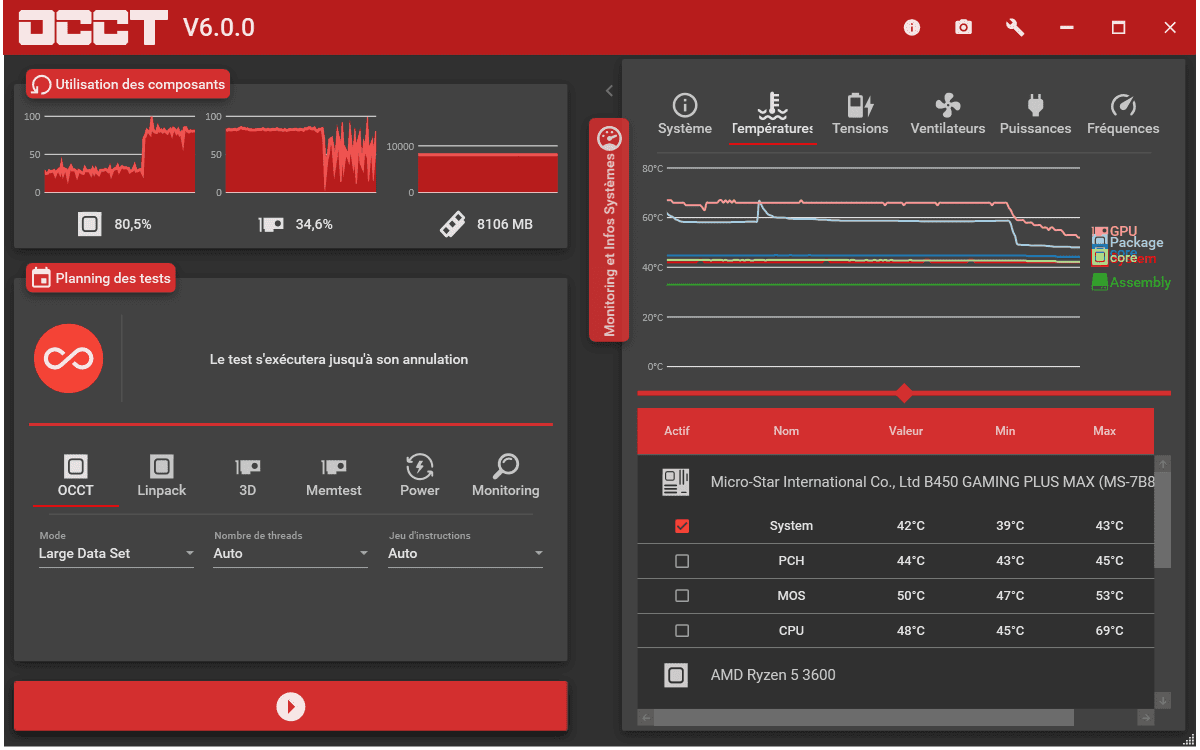This screenshot has width=1200, height=750.
Task: Click the Utilisation des composants header
Action: pyautogui.click(x=129, y=85)
